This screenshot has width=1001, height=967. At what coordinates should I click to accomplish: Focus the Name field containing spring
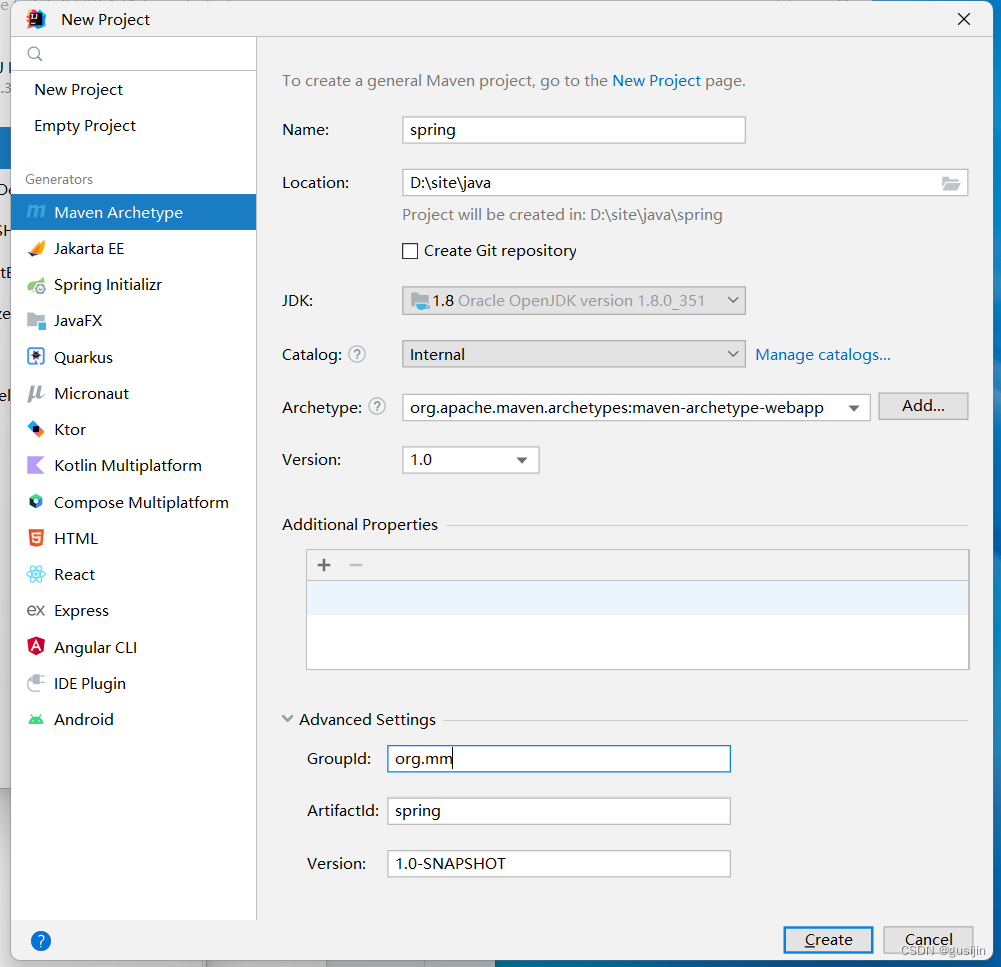tap(573, 130)
